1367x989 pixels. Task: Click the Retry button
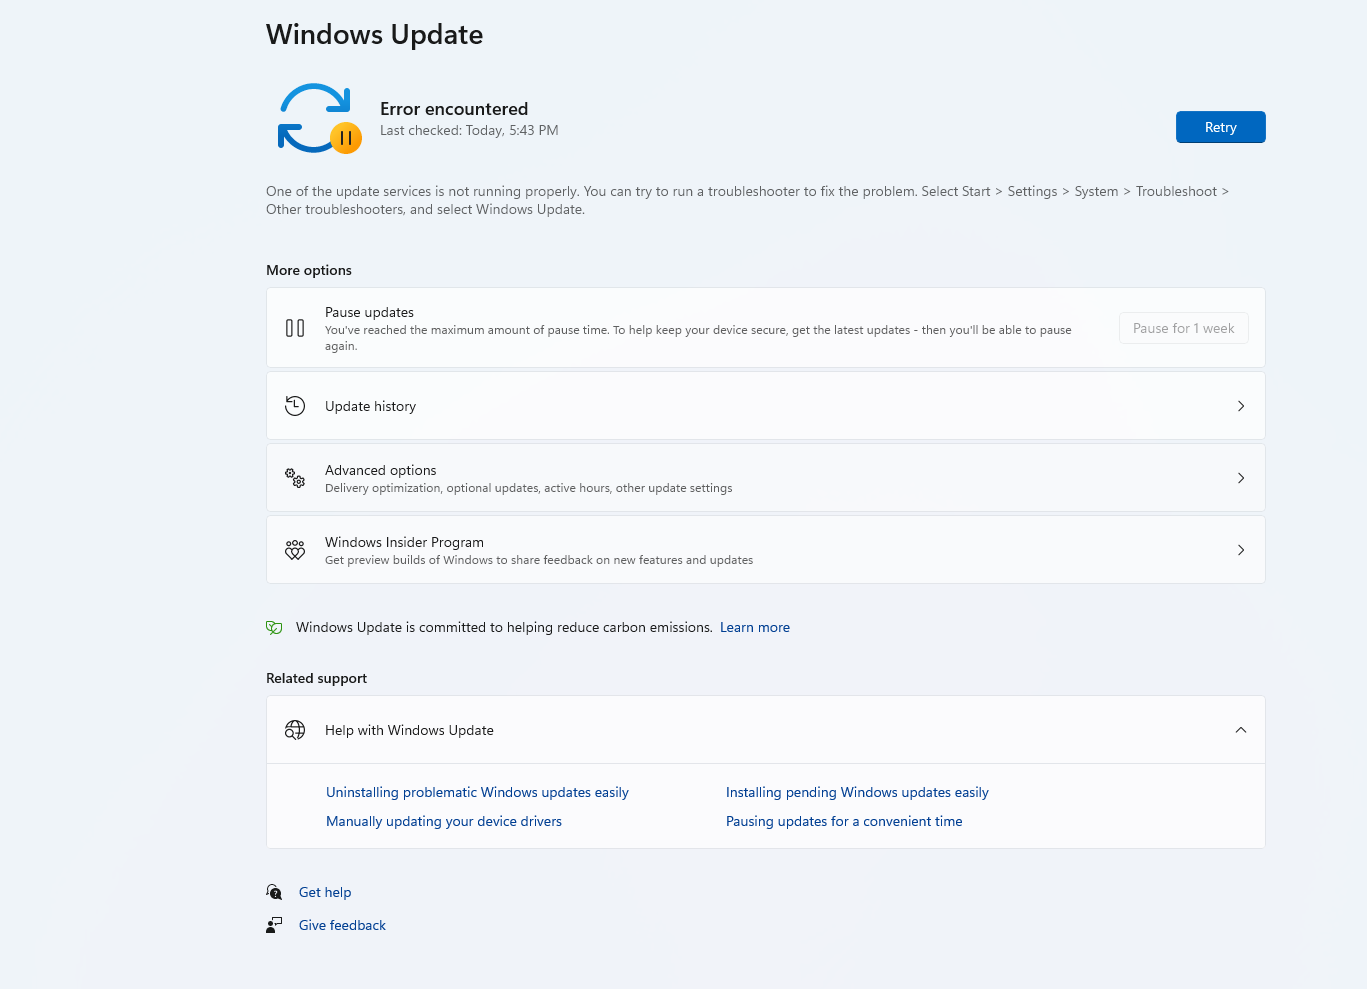click(x=1220, y=127)
